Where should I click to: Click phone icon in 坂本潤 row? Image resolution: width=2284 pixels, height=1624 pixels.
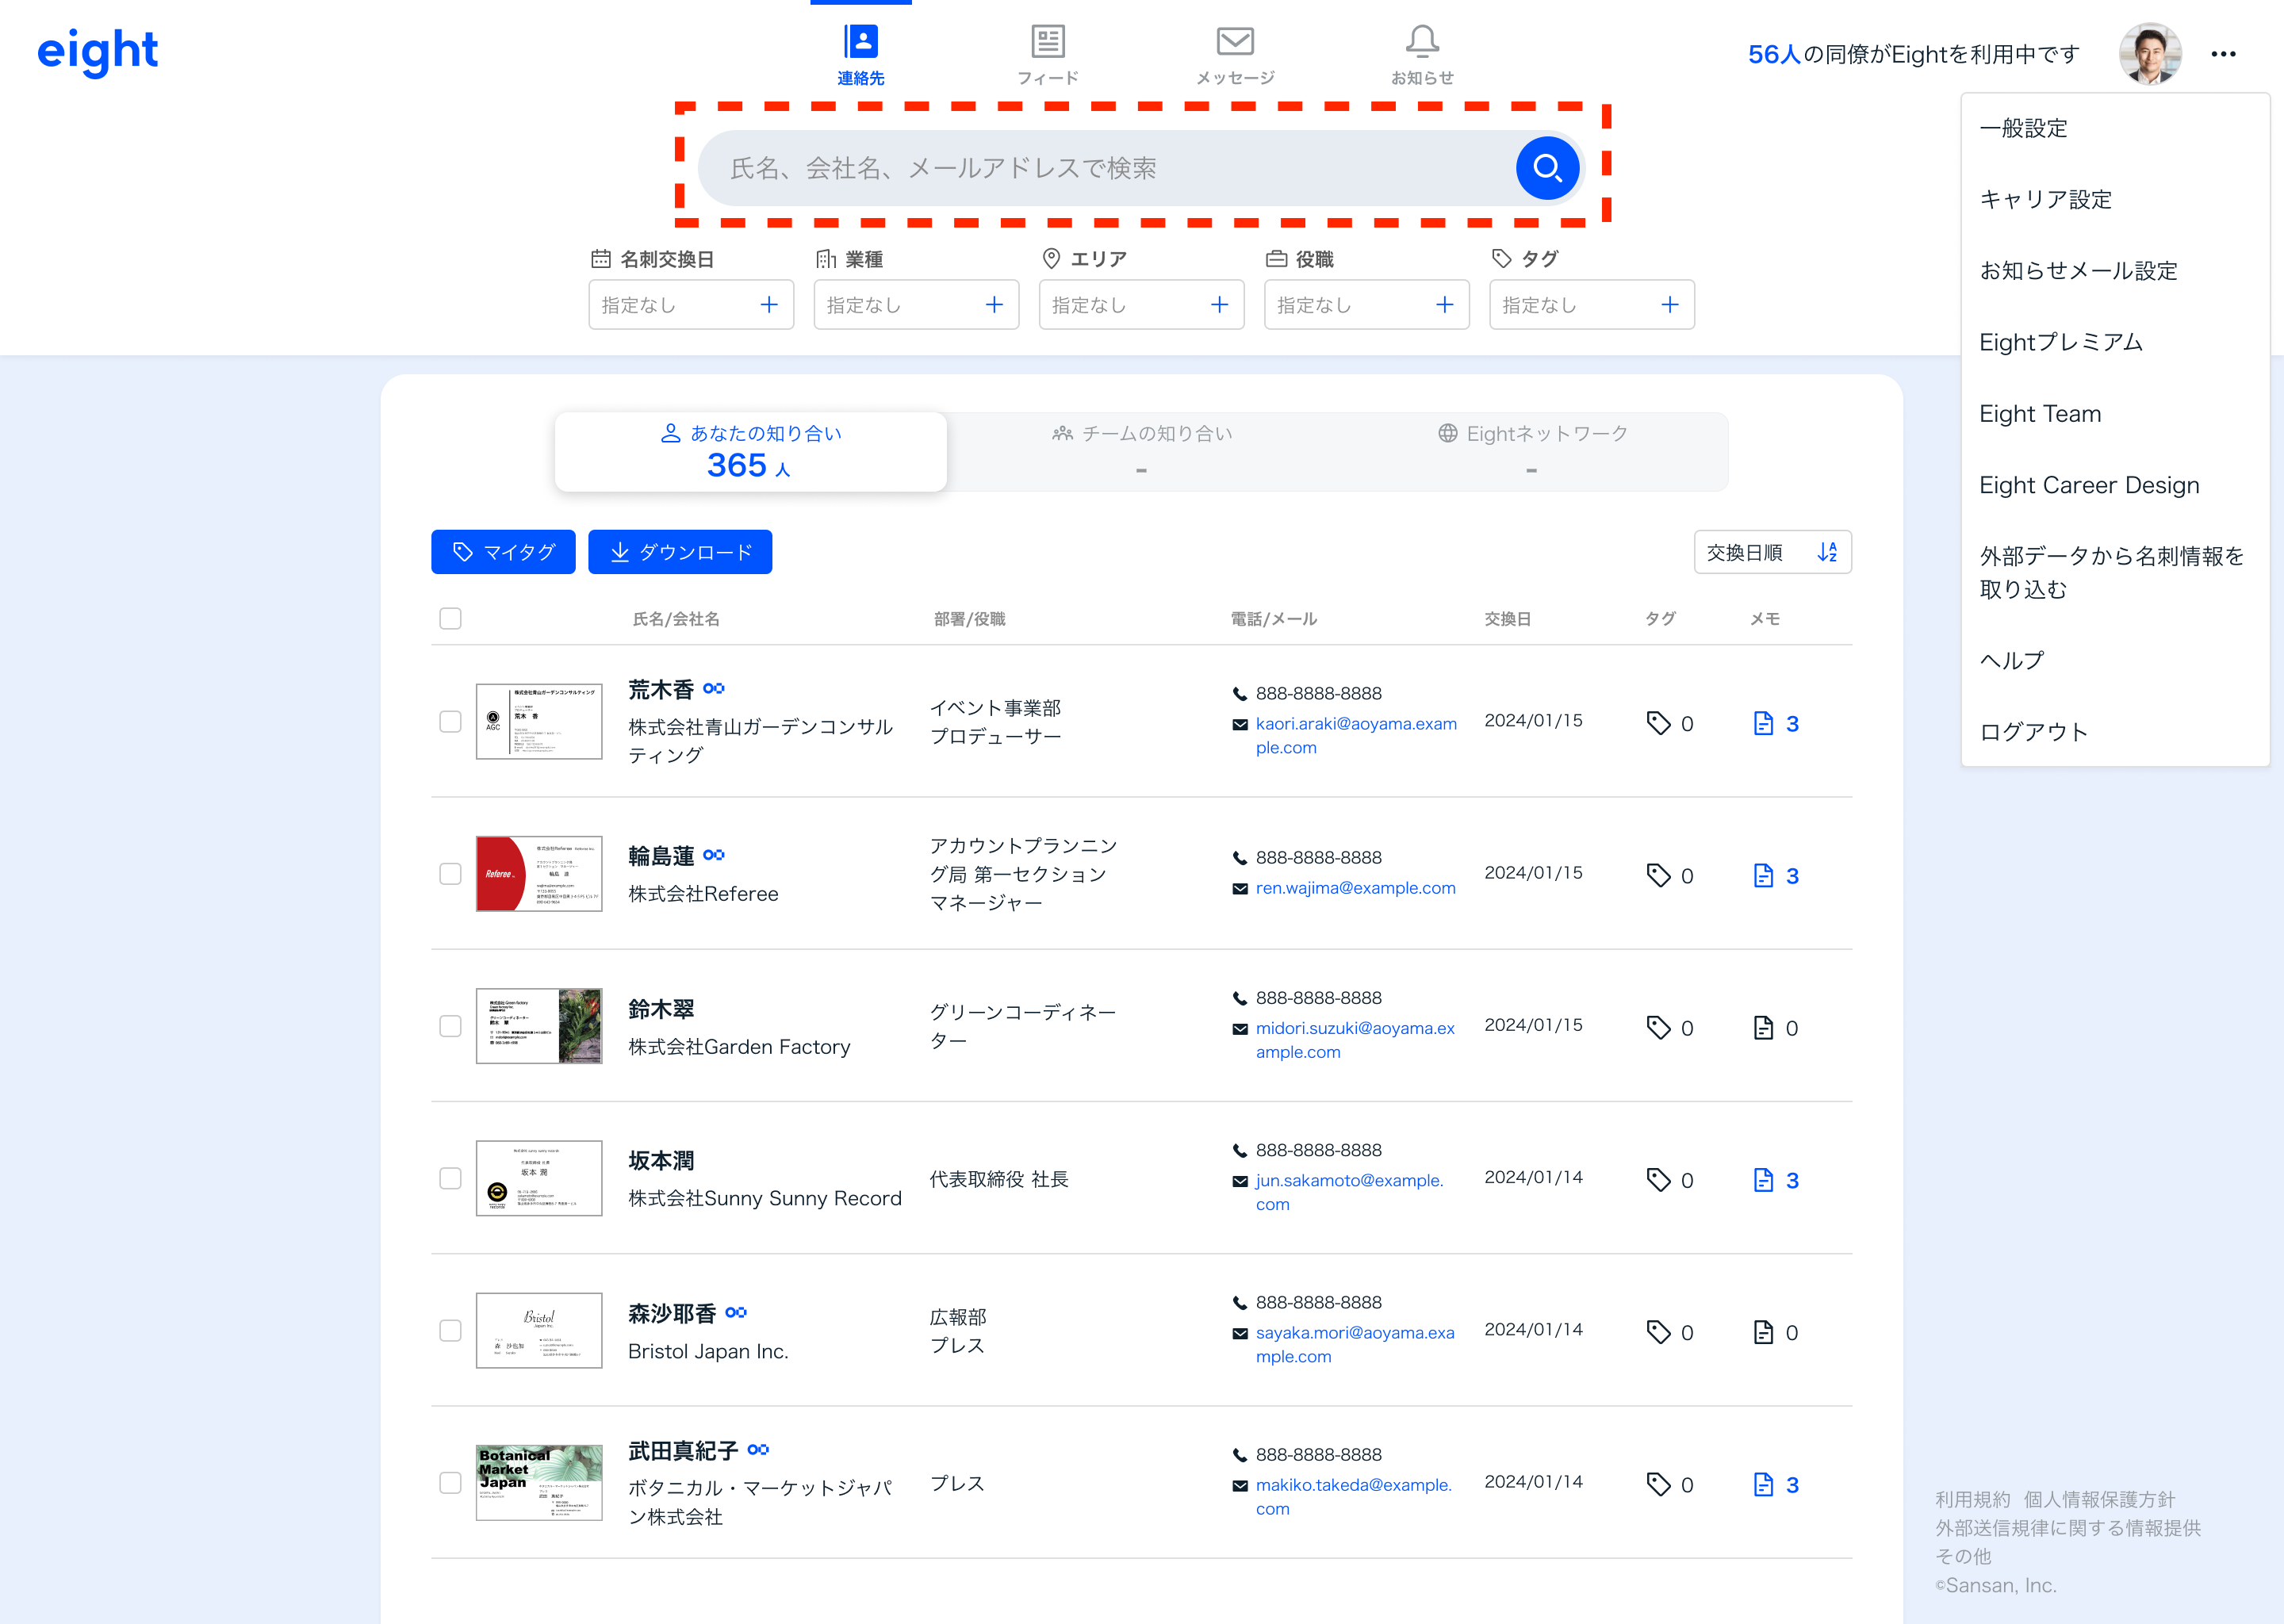pyautogui.click(x=1240, y=1150)
